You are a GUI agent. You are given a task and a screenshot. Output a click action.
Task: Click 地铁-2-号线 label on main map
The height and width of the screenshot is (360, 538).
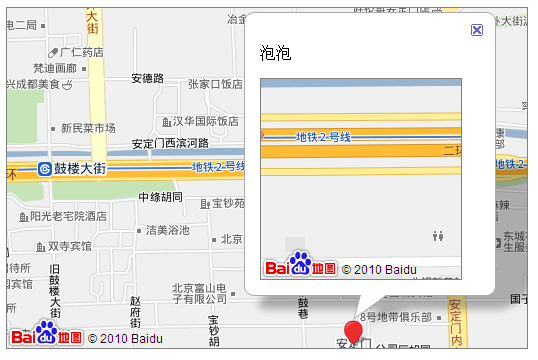point(218,167)
